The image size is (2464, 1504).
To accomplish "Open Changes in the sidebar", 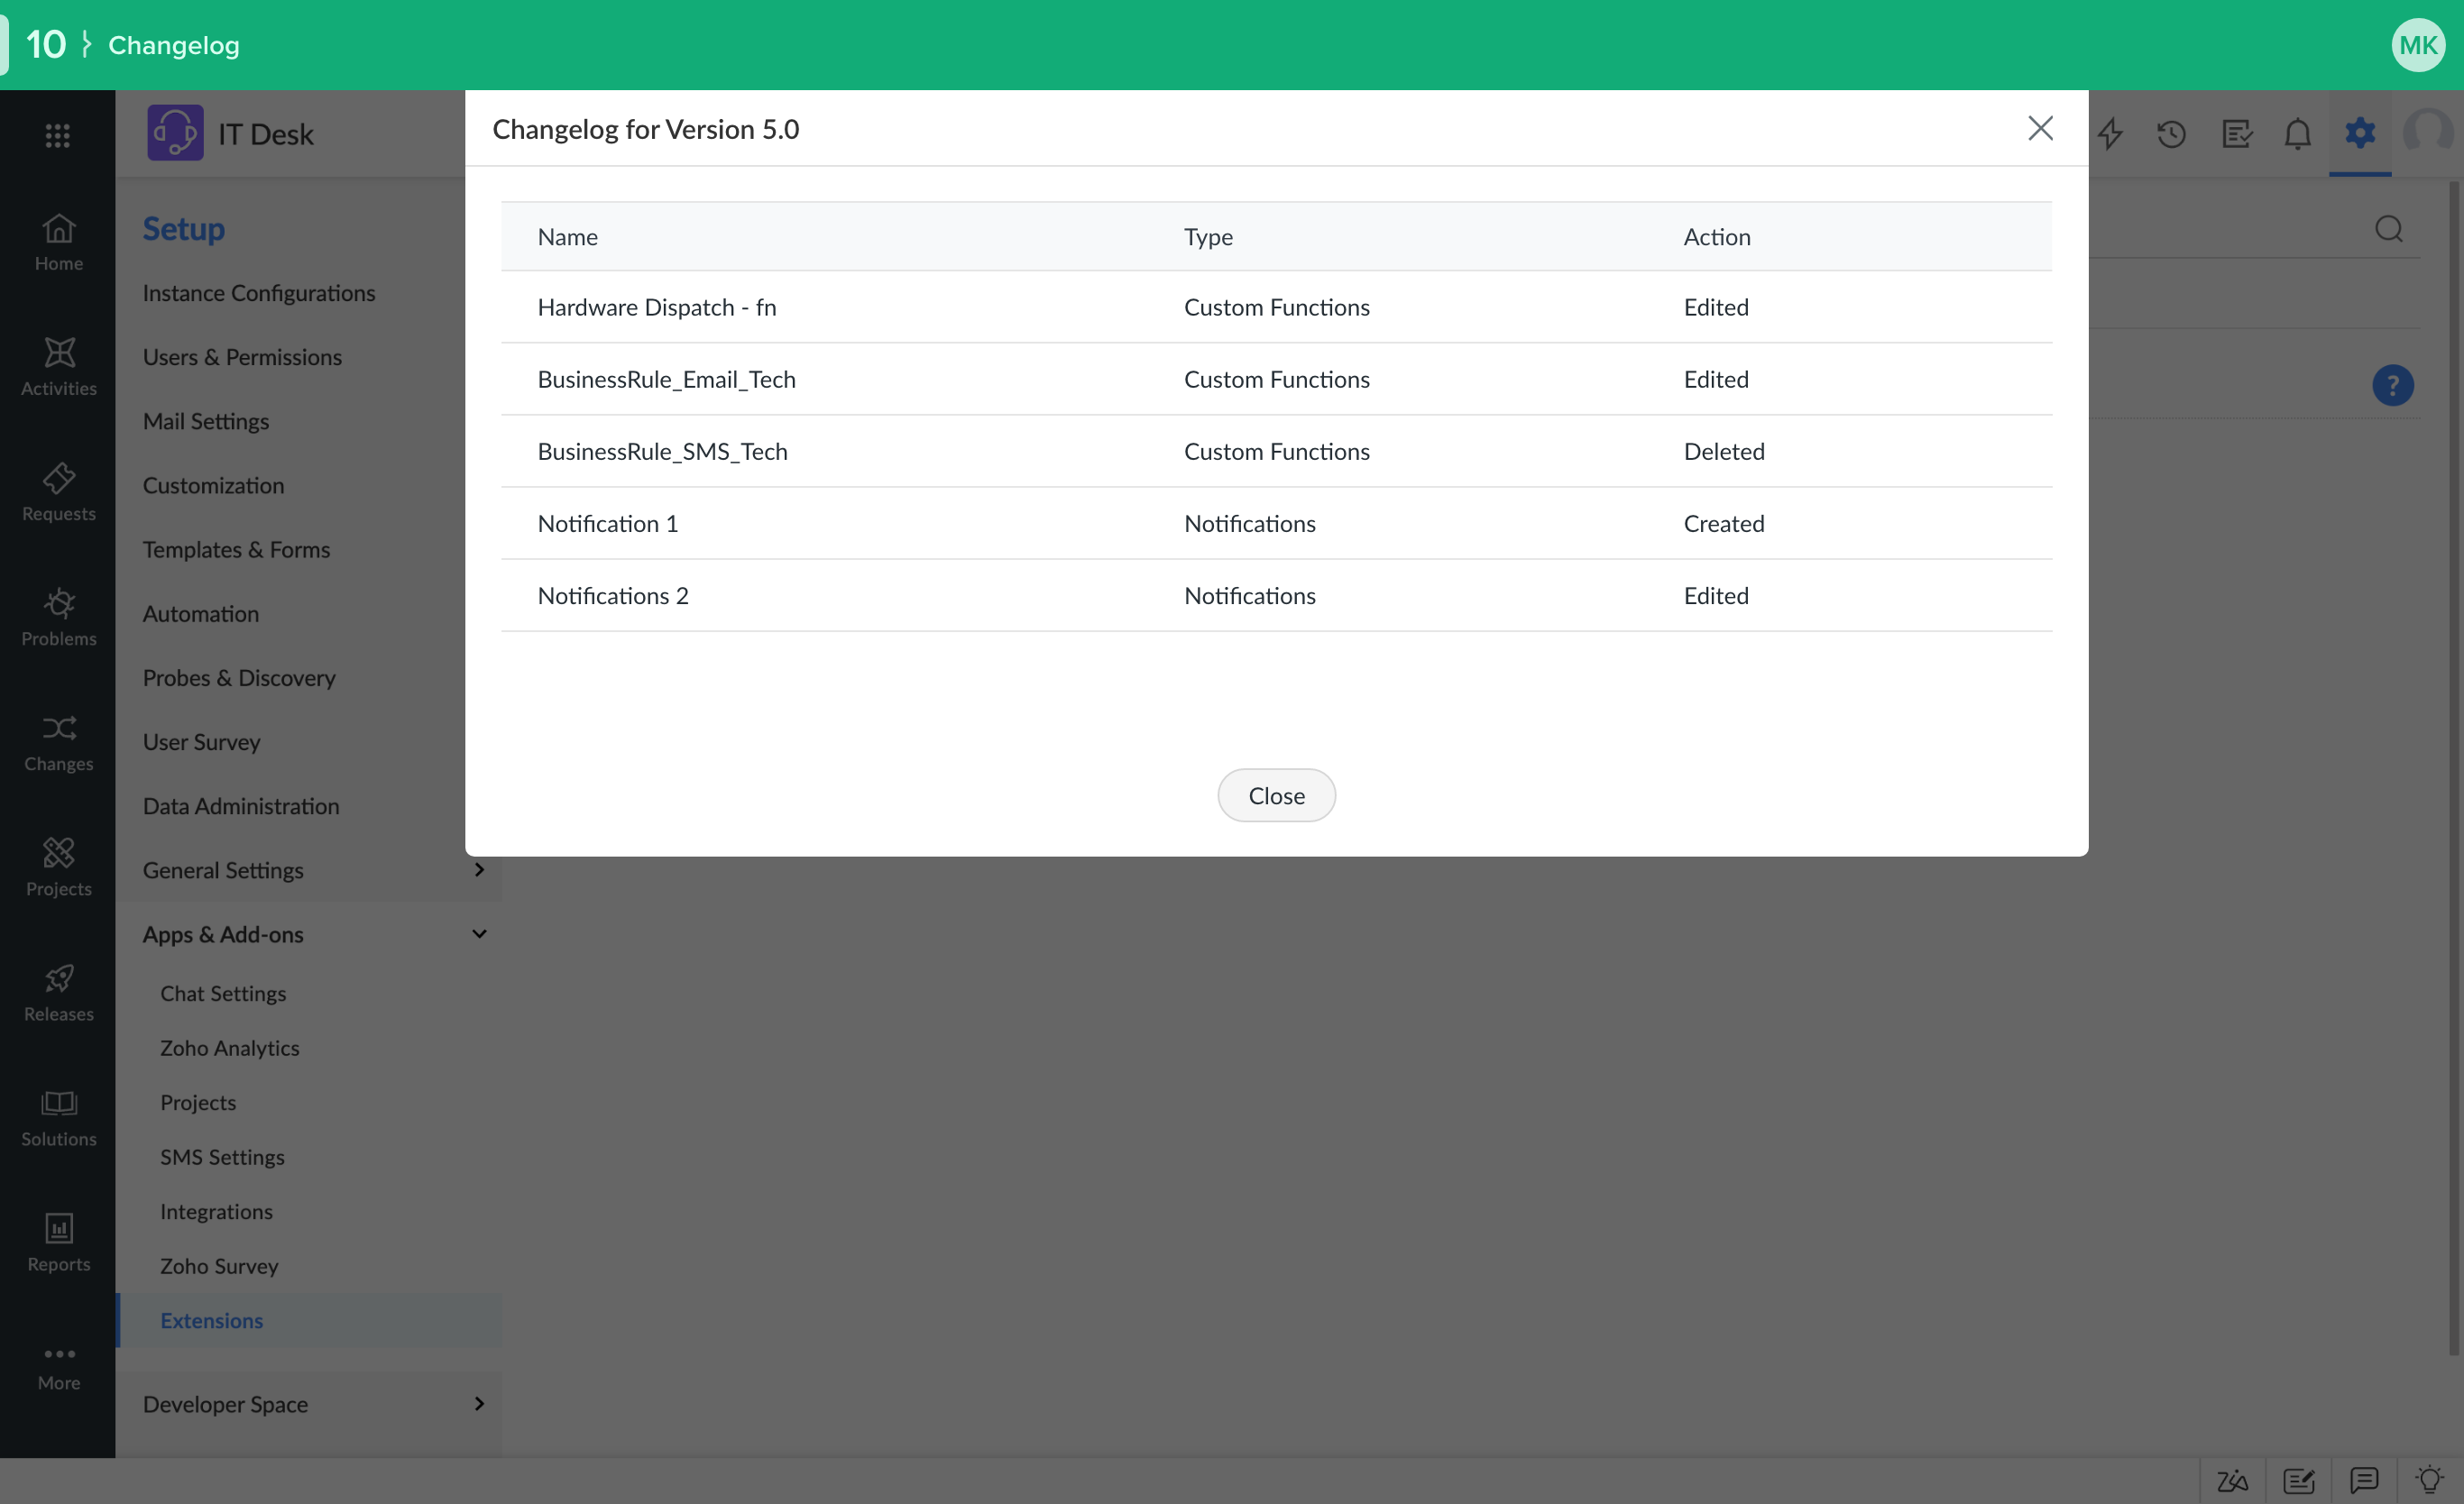I will pyautogui.click(x=58, y=741).
